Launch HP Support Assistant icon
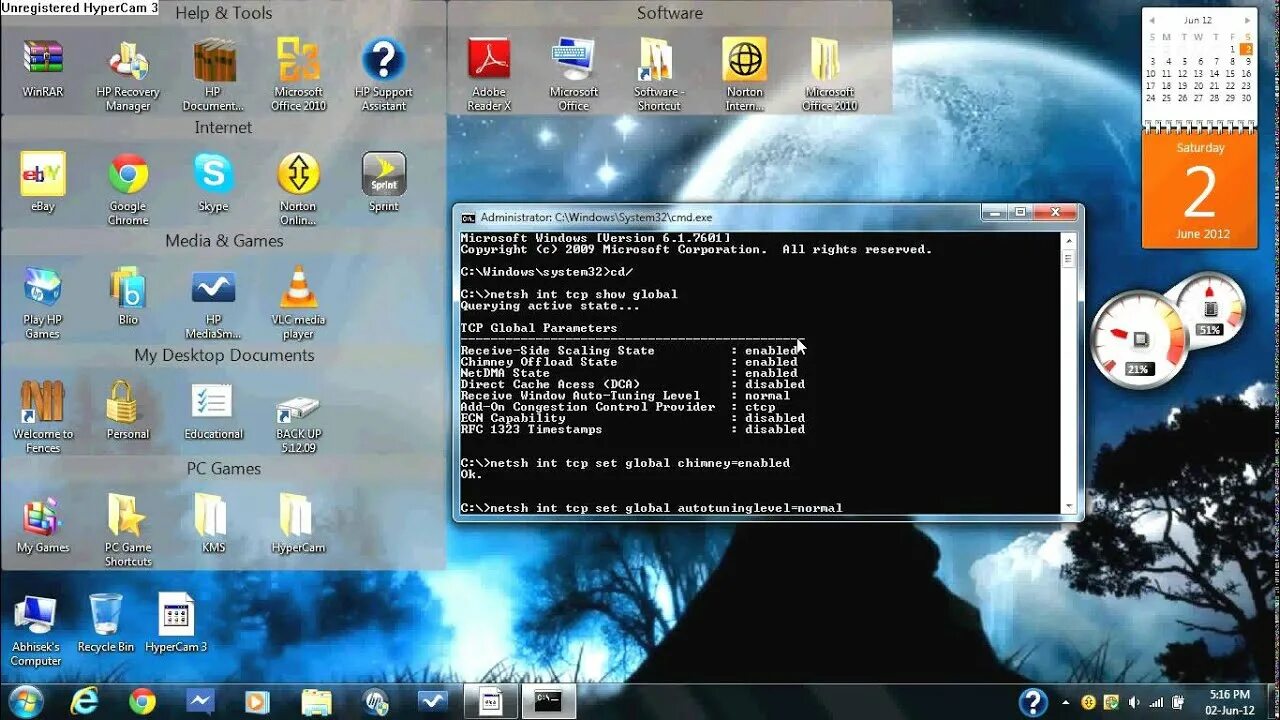This screenshot has height=720, width=1280. (x=384, y=75)
